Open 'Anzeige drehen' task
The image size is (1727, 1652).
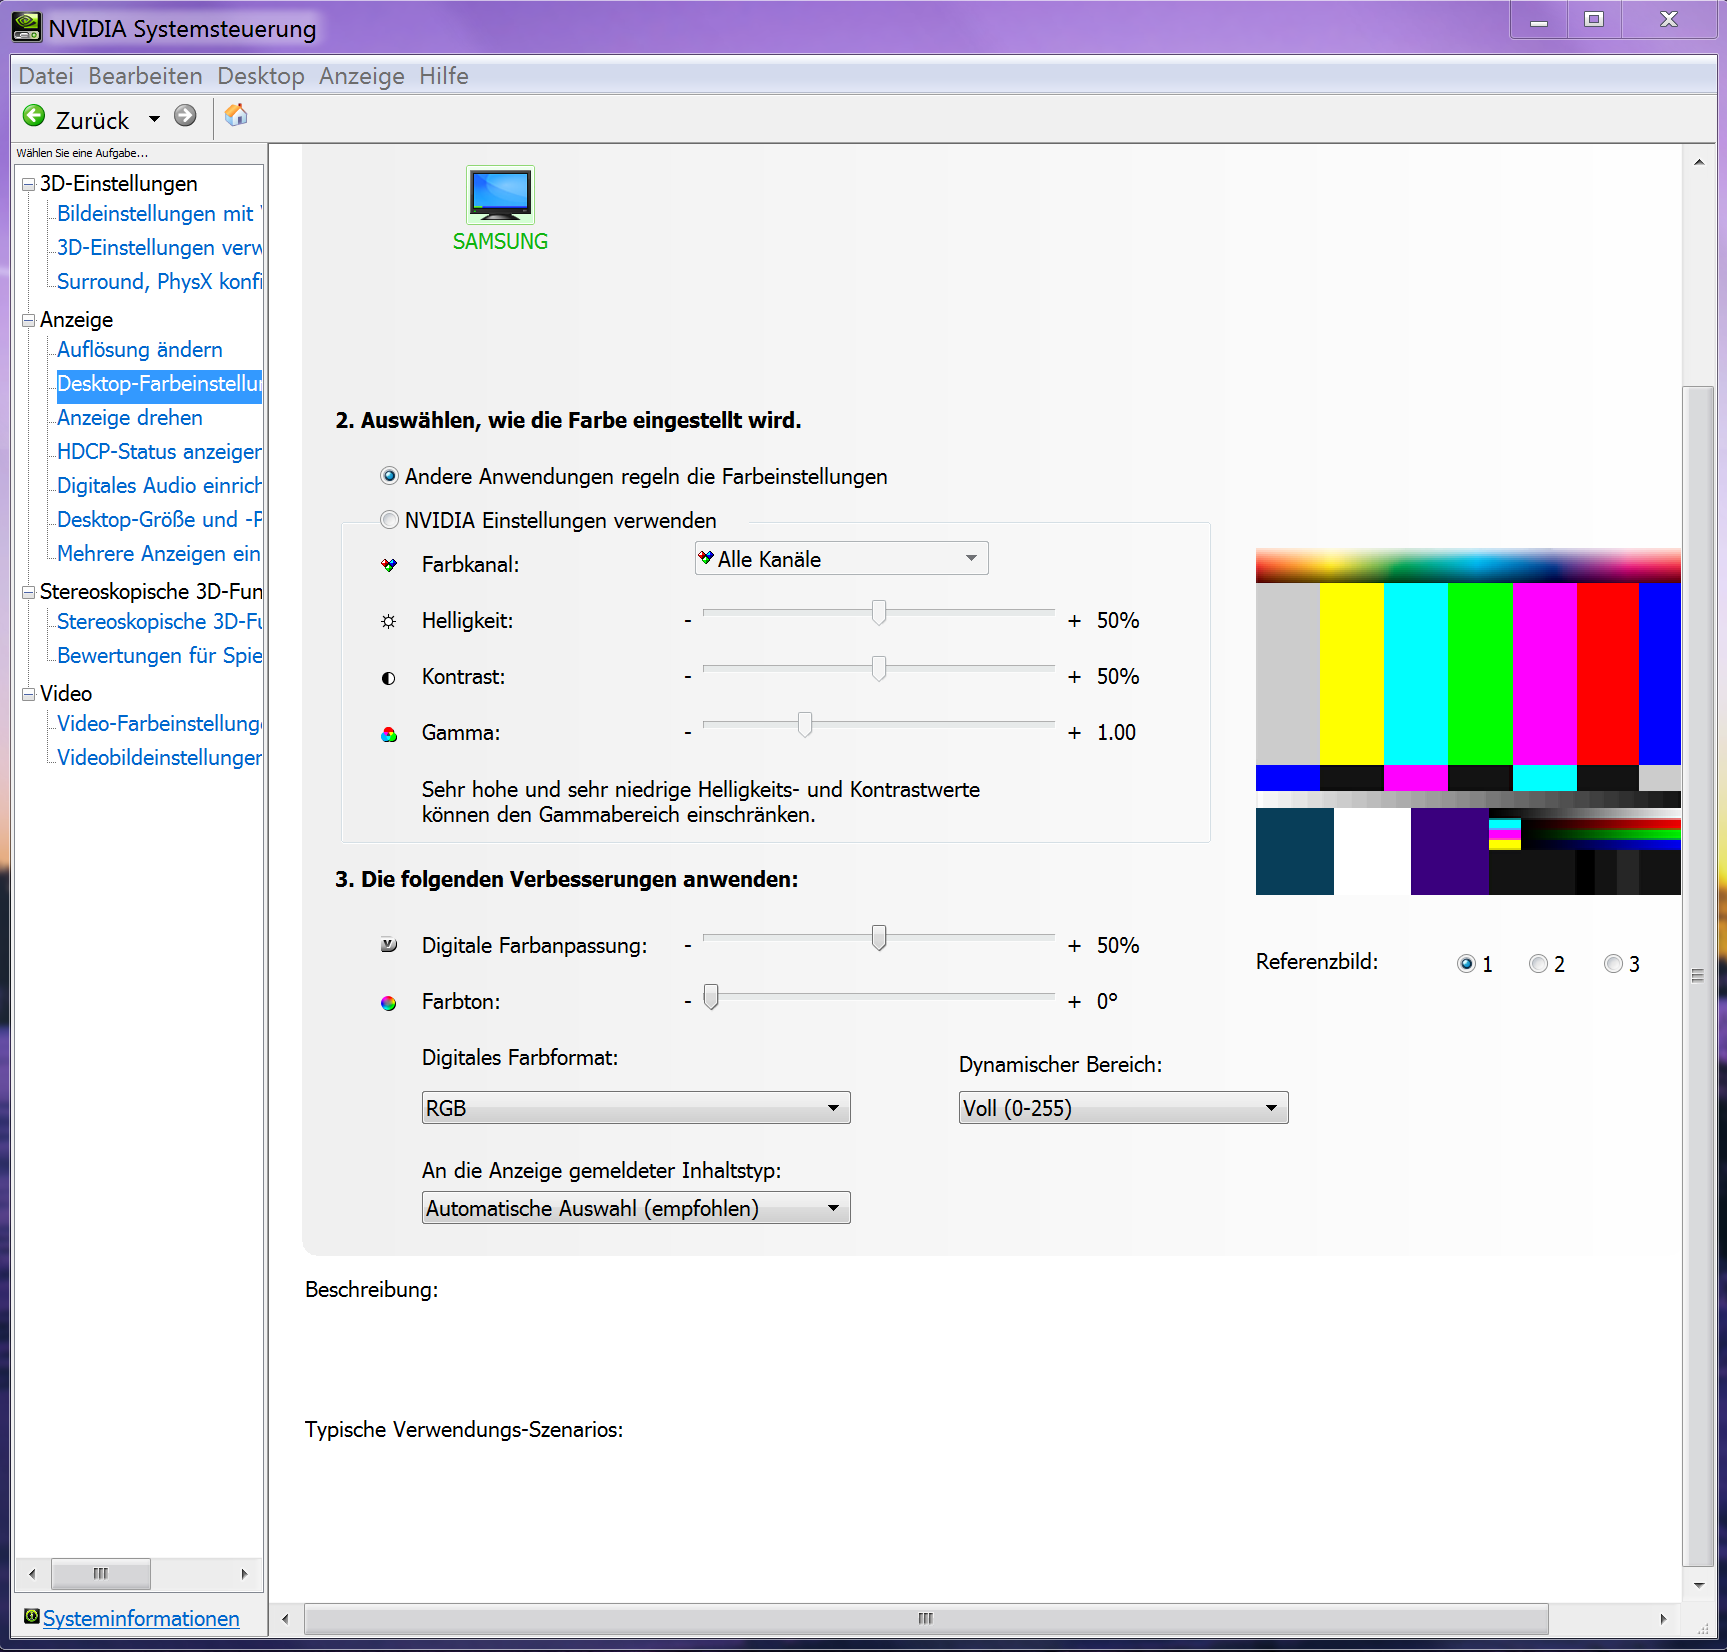coord(130,418)
